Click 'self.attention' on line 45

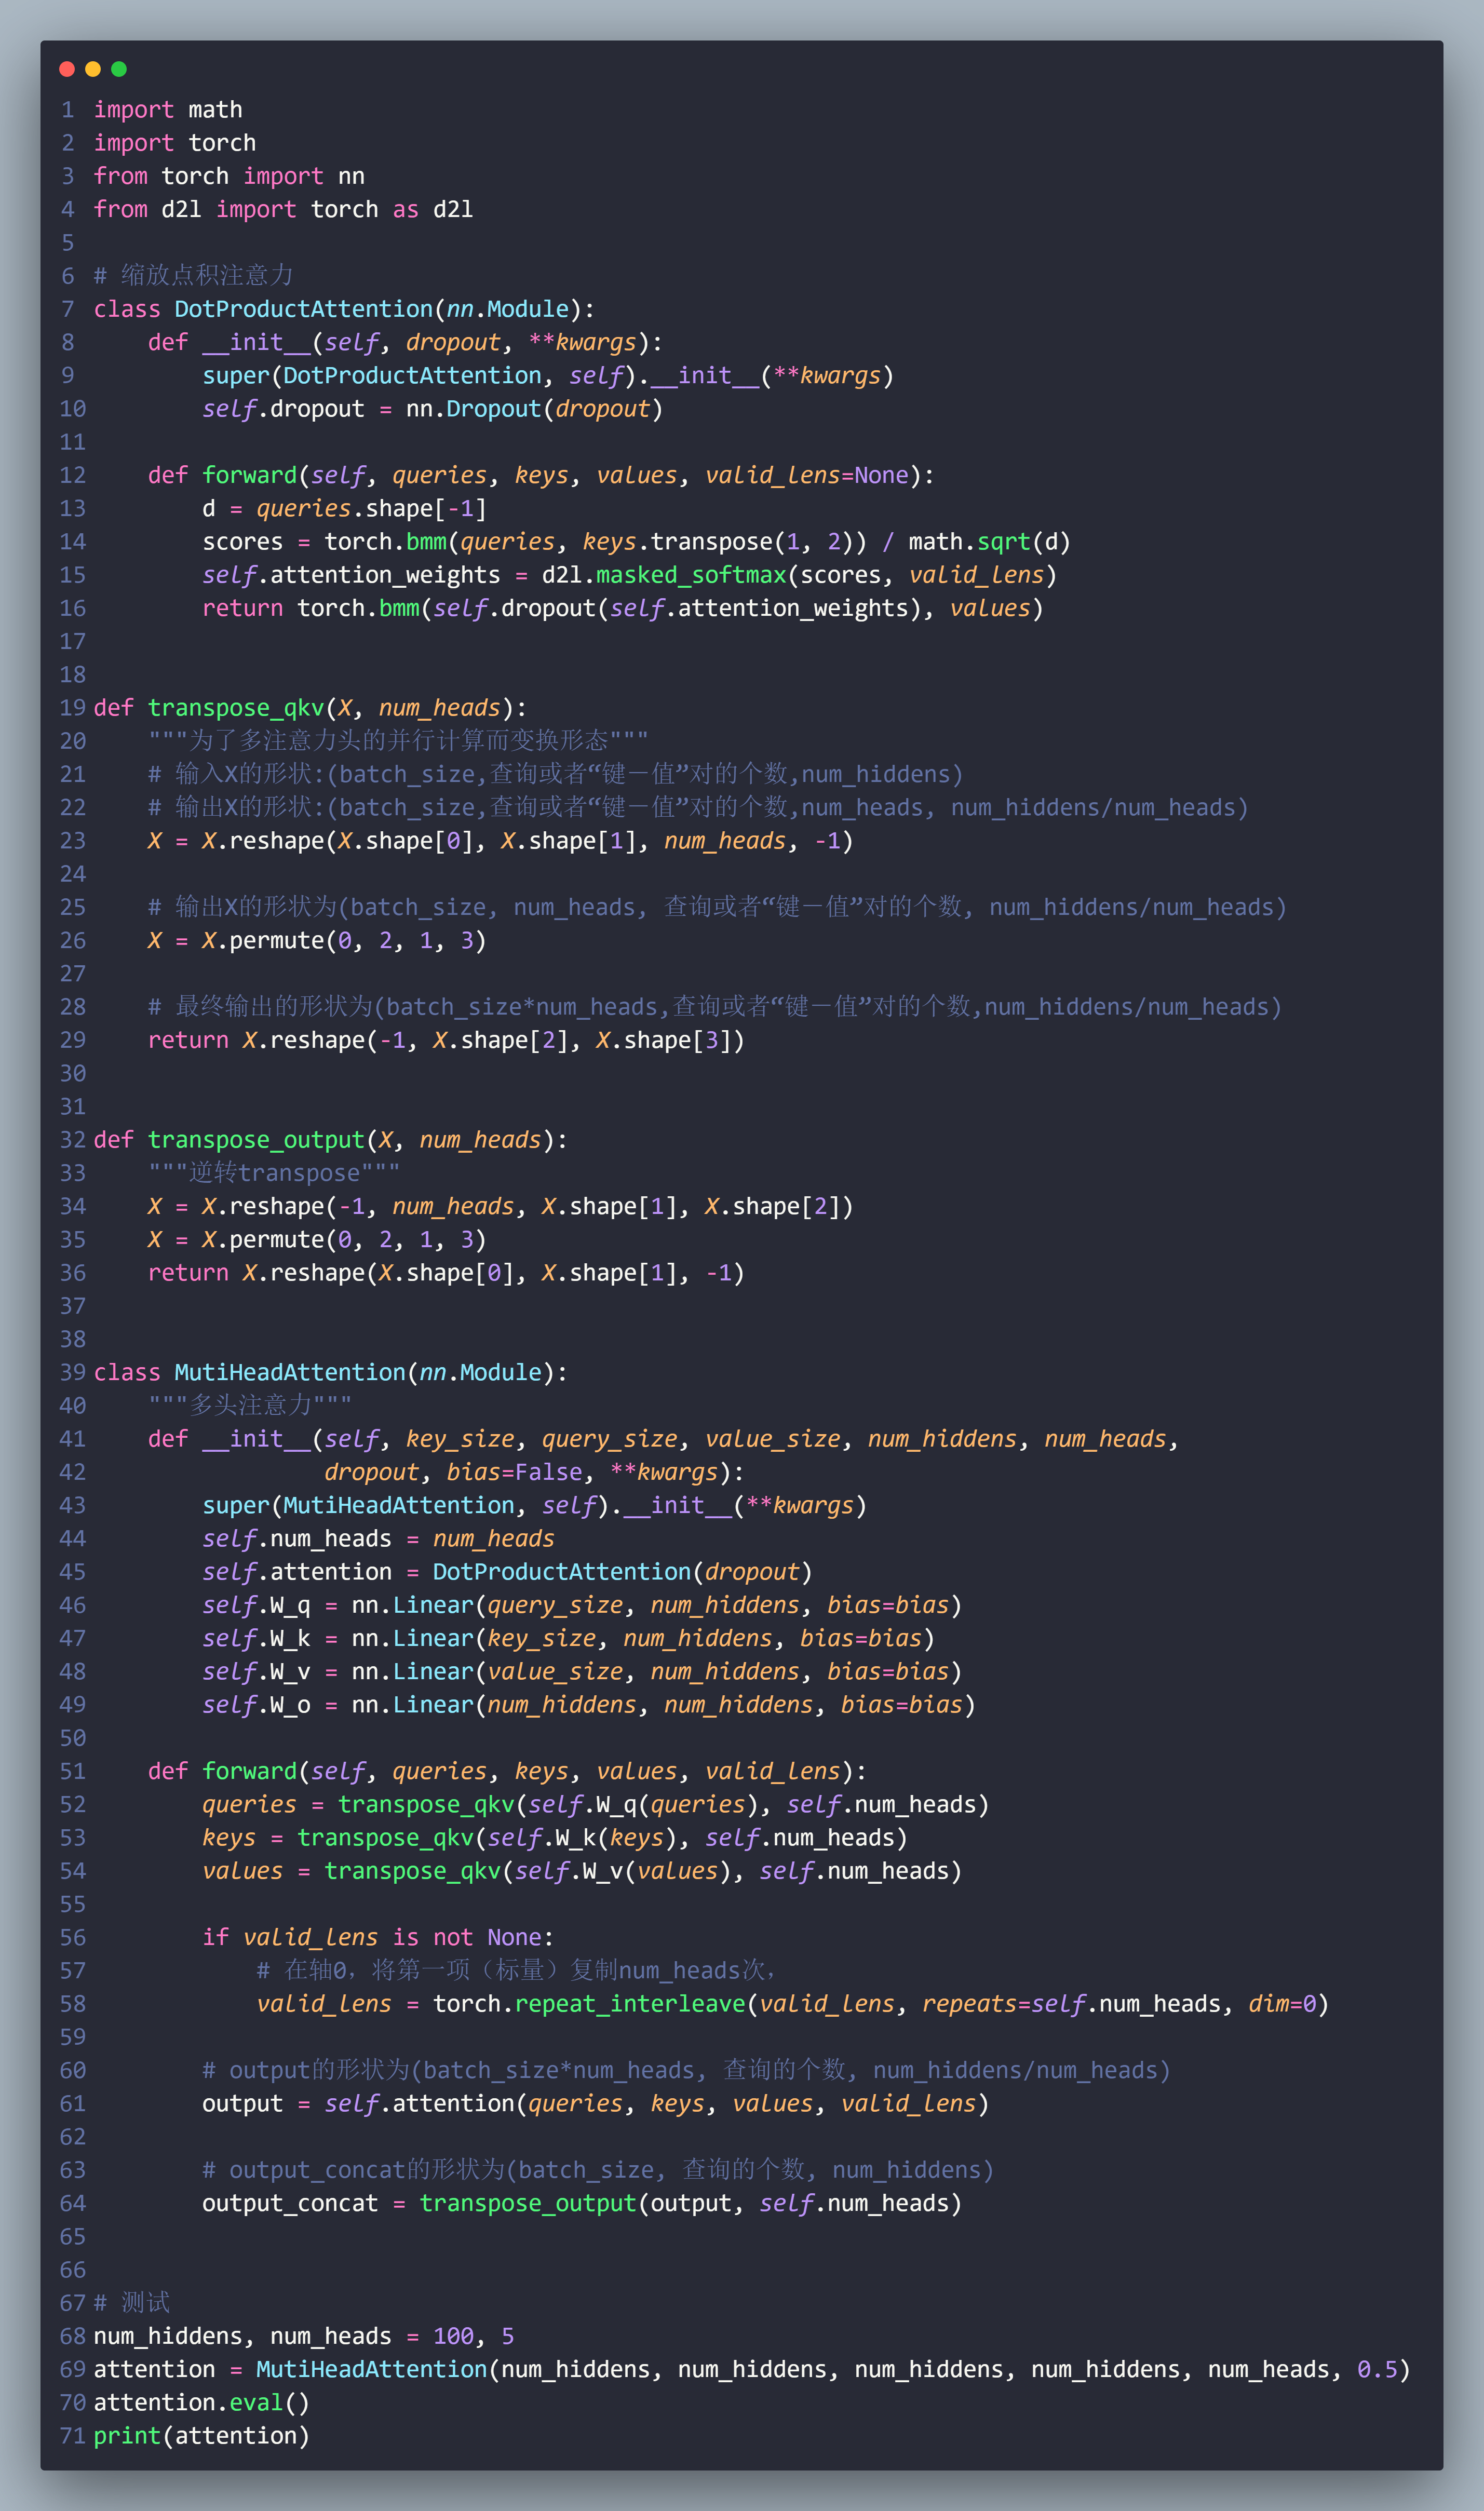(296, 1572)
